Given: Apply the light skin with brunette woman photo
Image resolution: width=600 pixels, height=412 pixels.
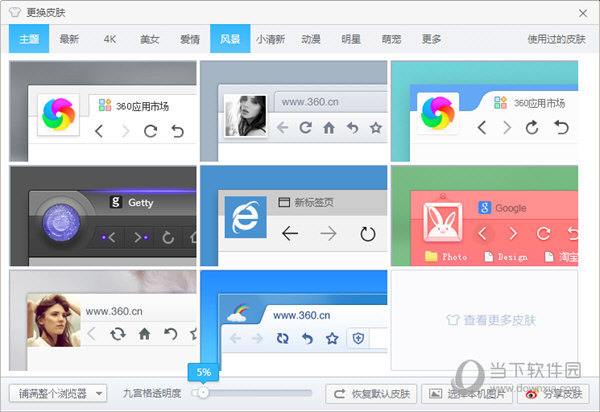Looking at the screenshot, I should 103,320.
